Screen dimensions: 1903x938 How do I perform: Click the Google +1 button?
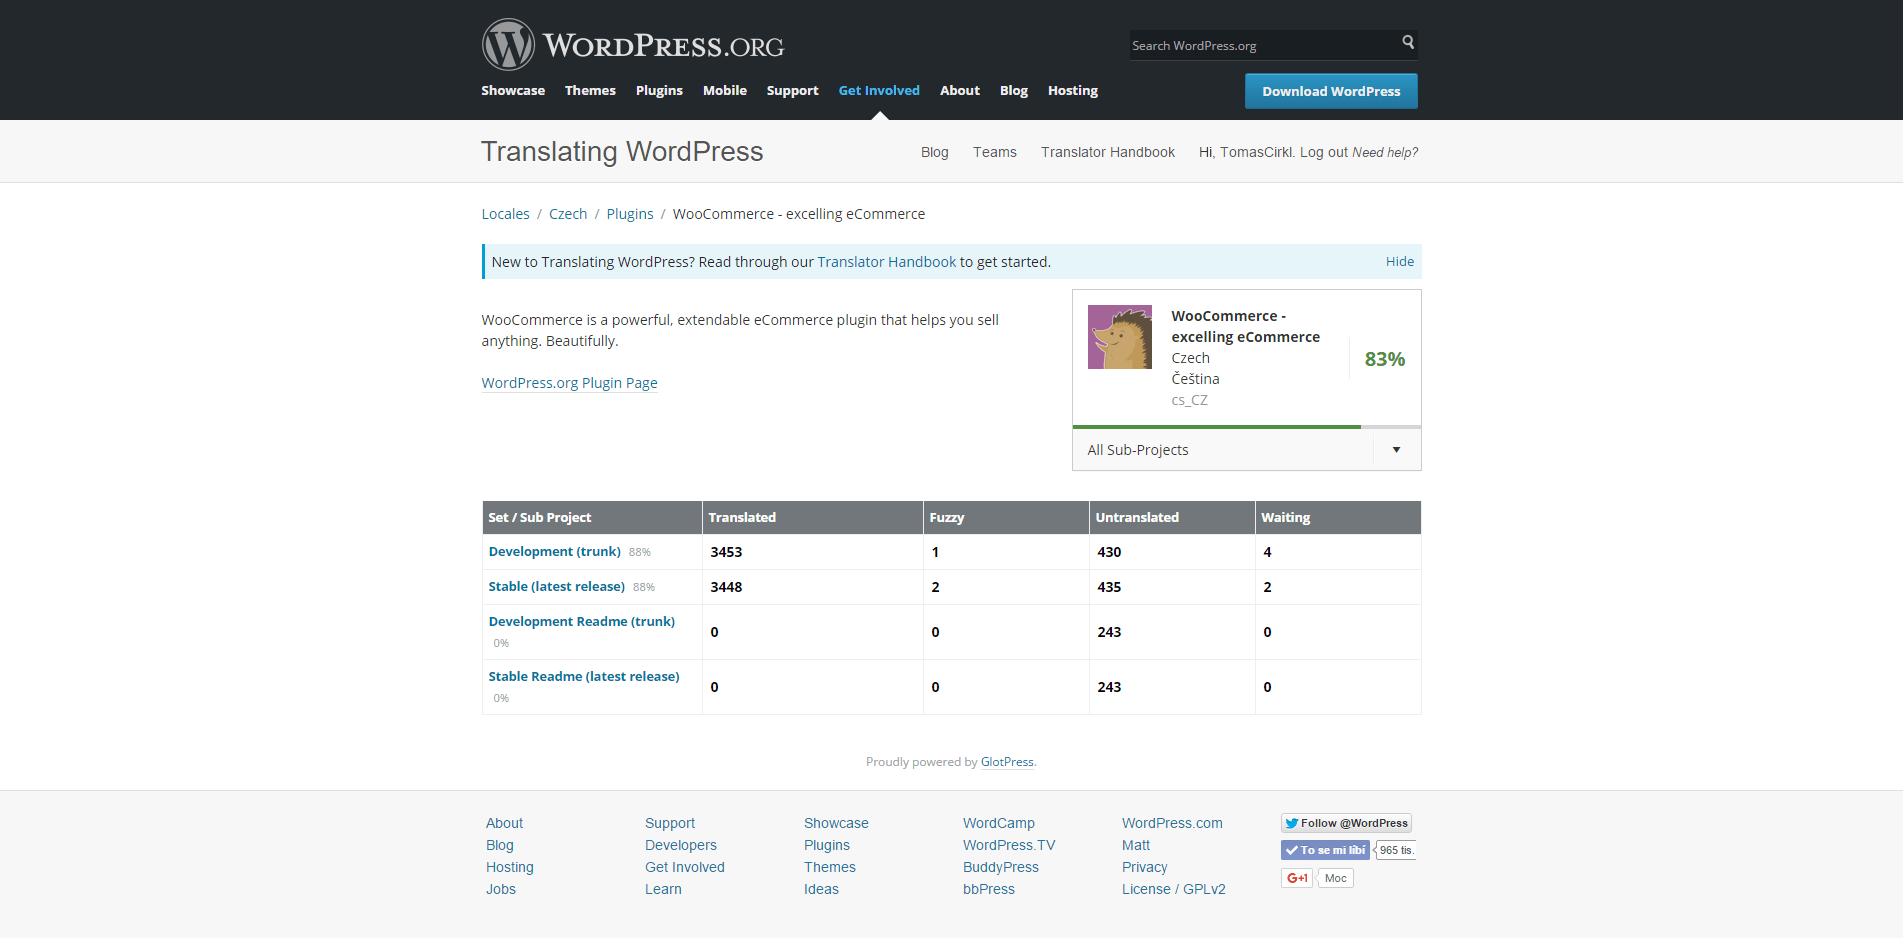pos(1297,878)
